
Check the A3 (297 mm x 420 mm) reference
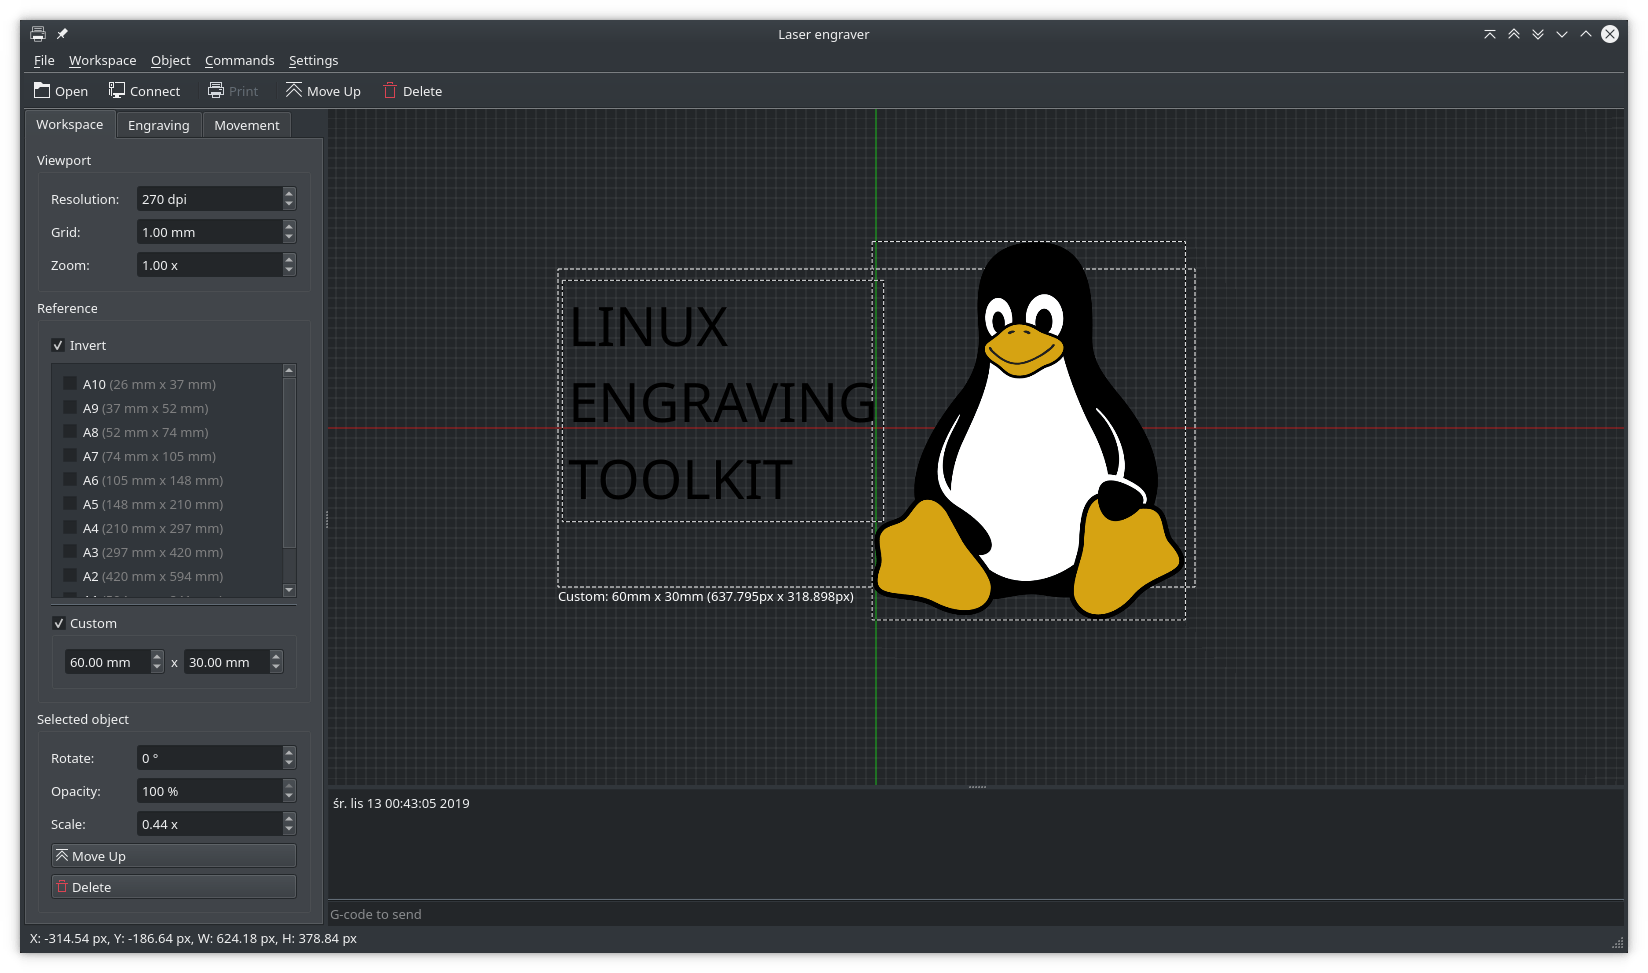(x=70, y=552)
